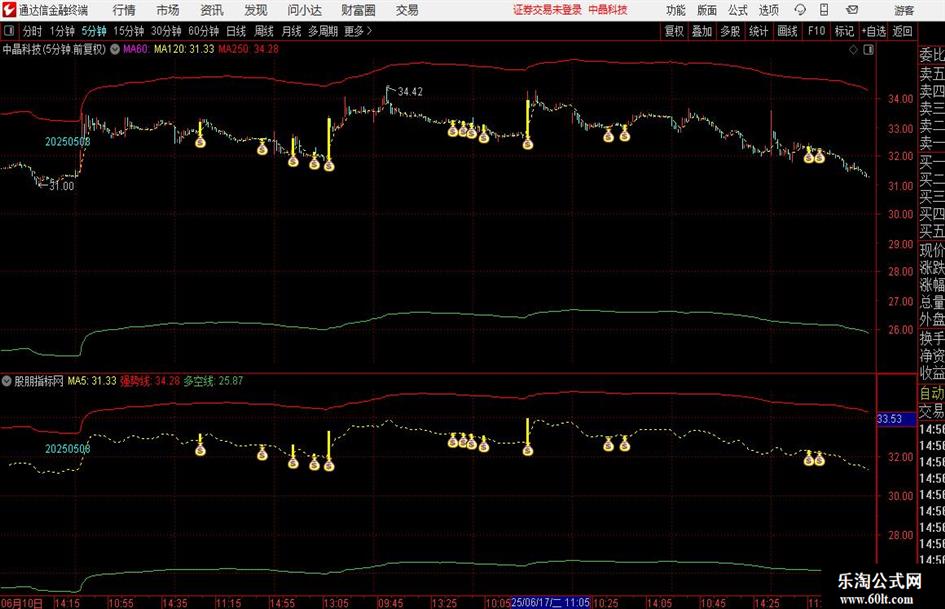Switch to 周线 weekly chart
Screen dimensions: 945x609
[263, 31]
